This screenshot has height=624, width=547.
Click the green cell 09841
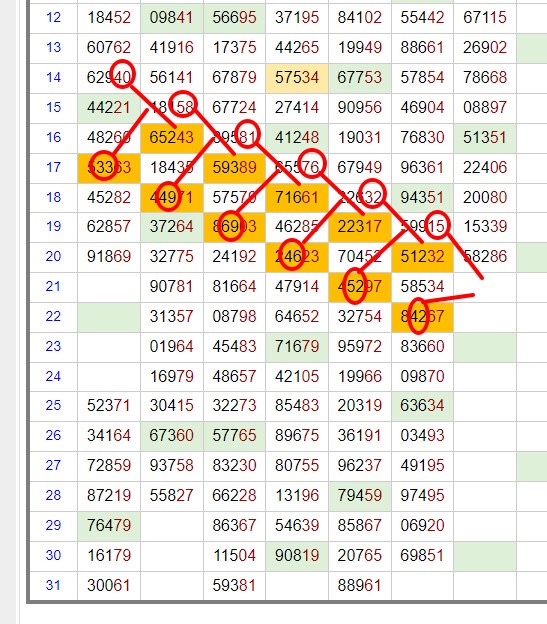tap(172, 18)
